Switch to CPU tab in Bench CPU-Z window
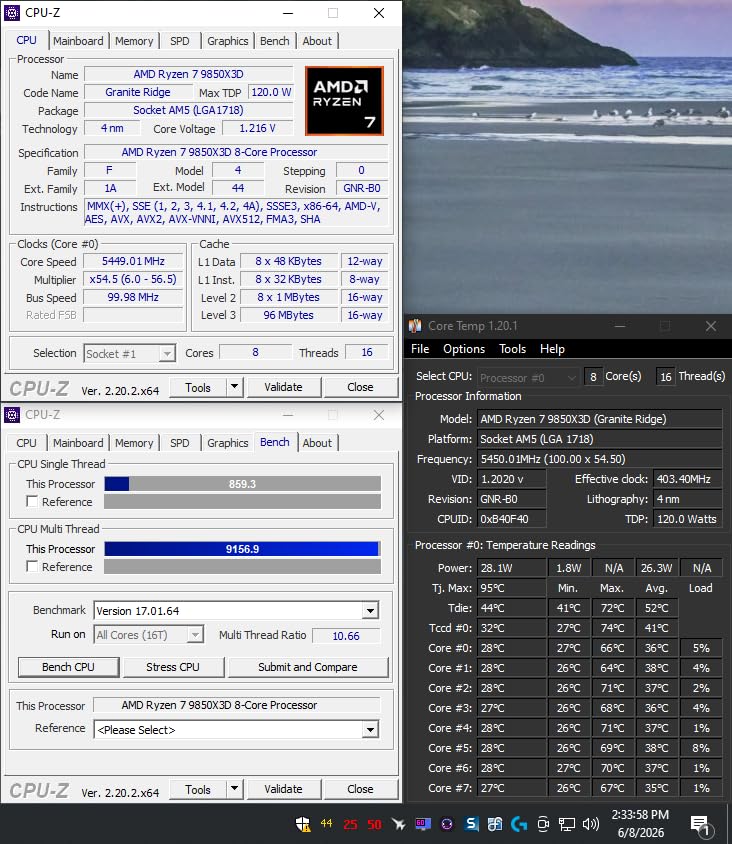Viewport: 732px width, 844px height. point(26,443)
